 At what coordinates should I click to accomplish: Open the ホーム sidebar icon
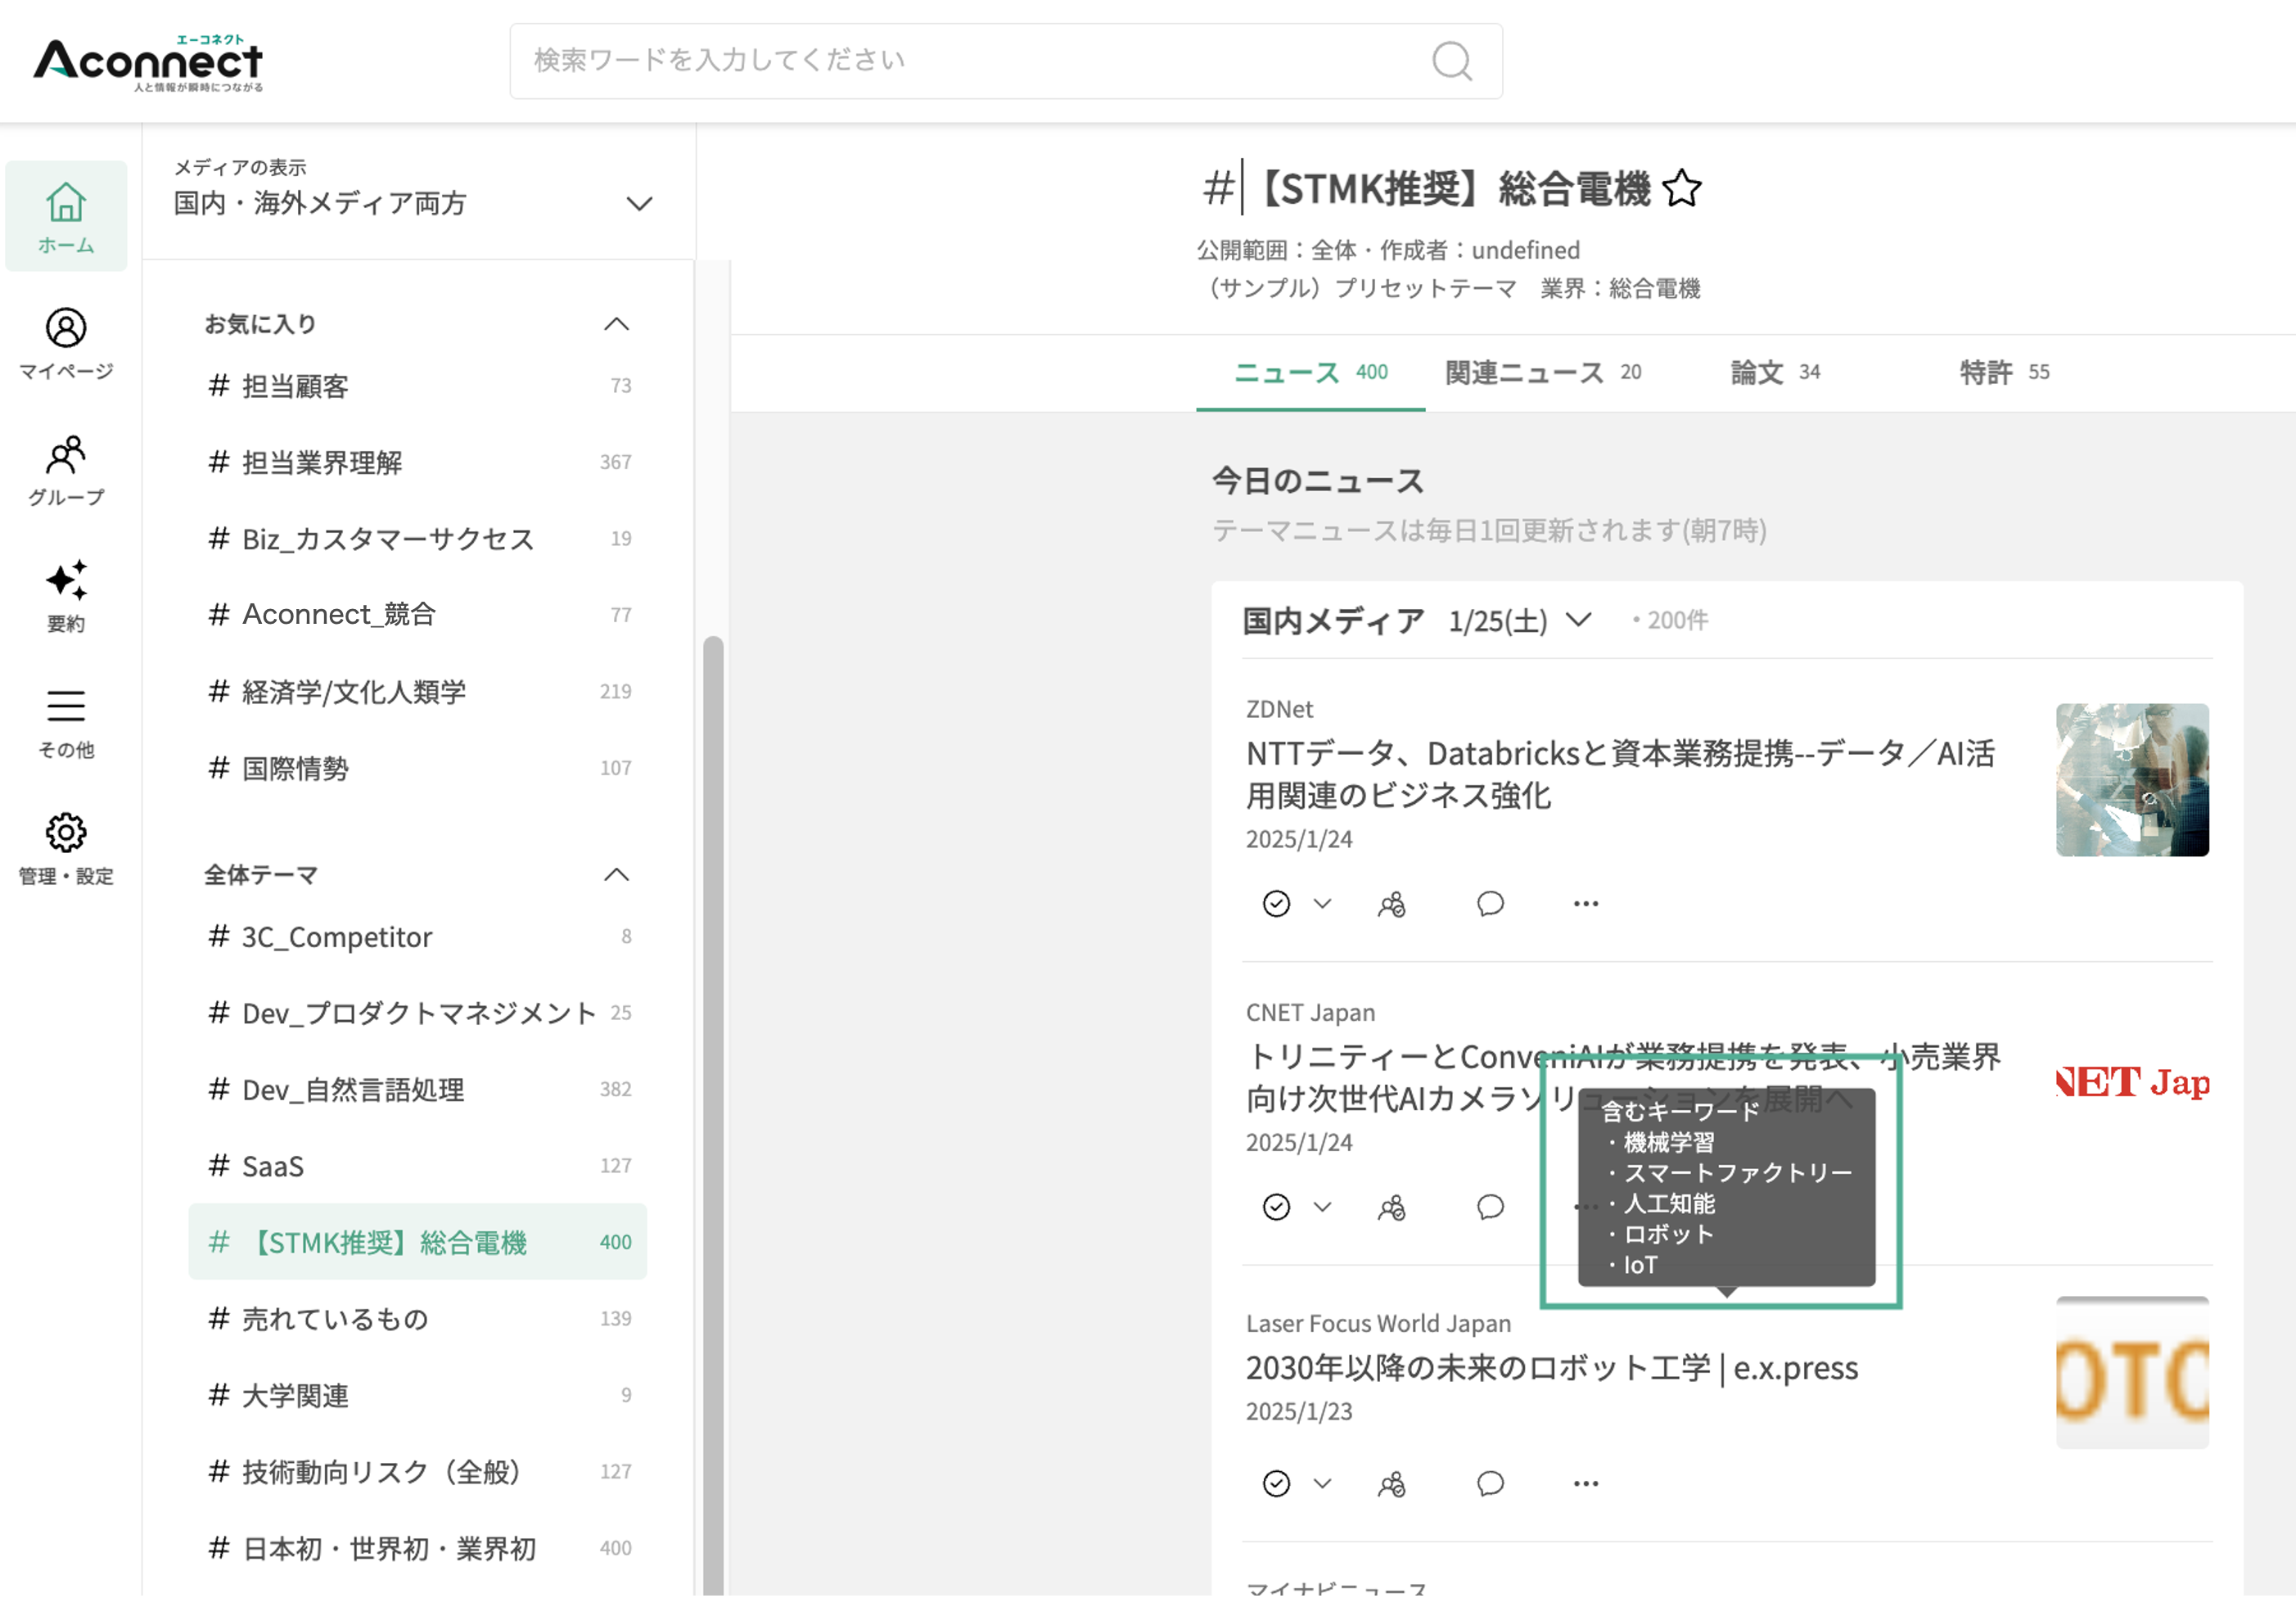[x=66, y=216]
